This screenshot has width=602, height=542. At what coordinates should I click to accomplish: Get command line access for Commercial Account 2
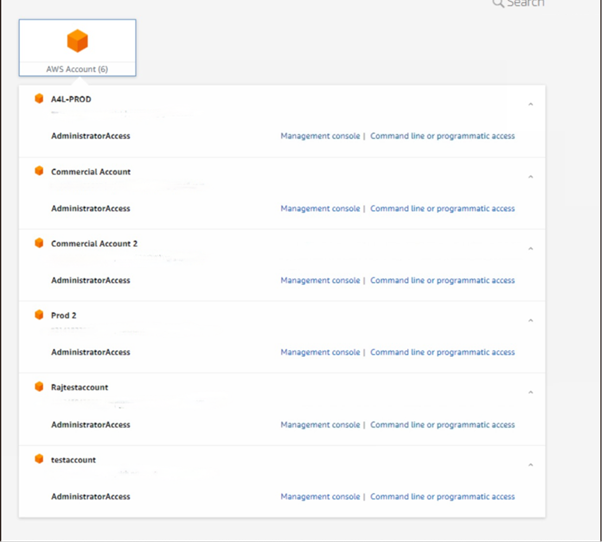tap(442, 280)
